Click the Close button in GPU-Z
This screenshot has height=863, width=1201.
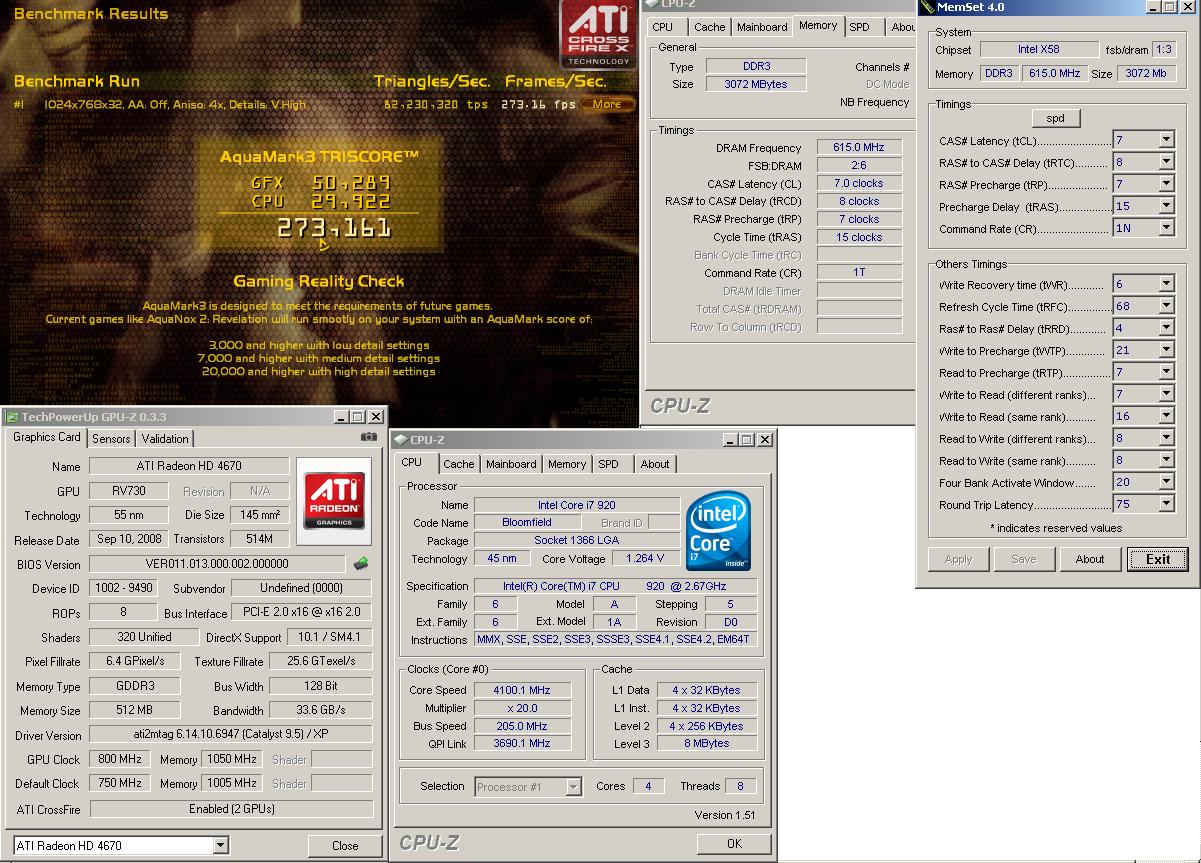(345, 846)
